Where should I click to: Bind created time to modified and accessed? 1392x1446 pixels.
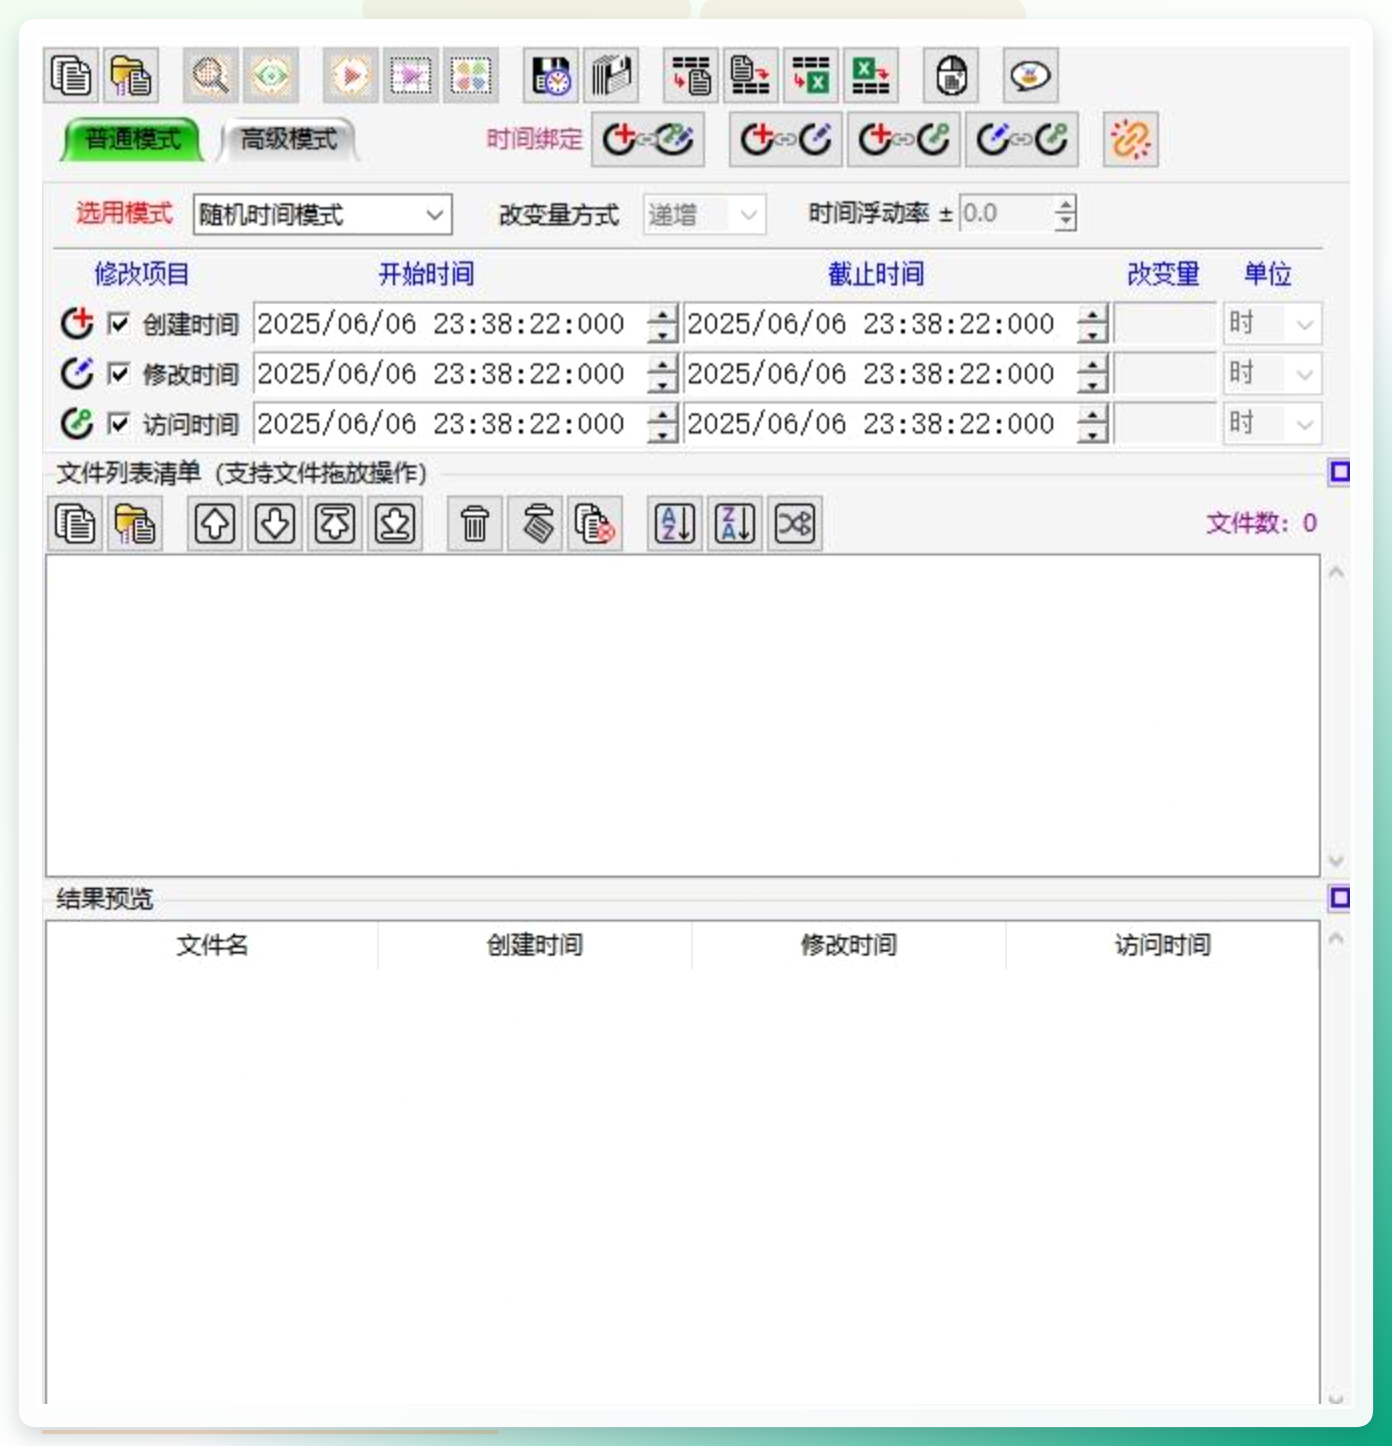pos(648,140)
